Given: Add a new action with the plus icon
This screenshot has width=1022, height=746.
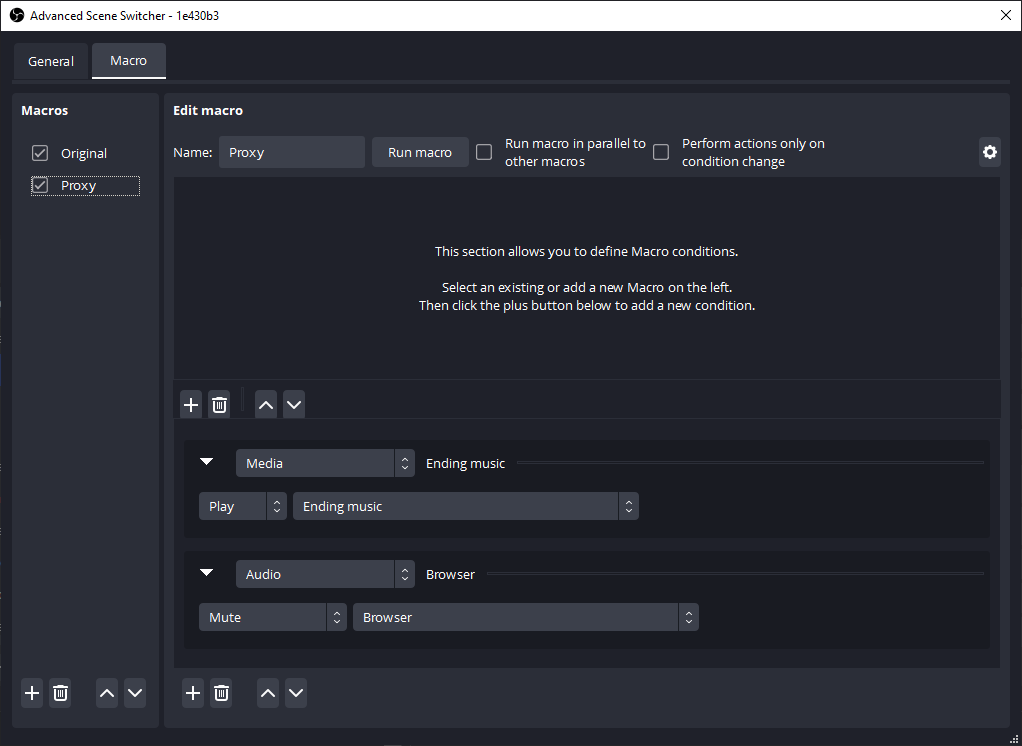Looking at the screenshot, I should (192, 693).
